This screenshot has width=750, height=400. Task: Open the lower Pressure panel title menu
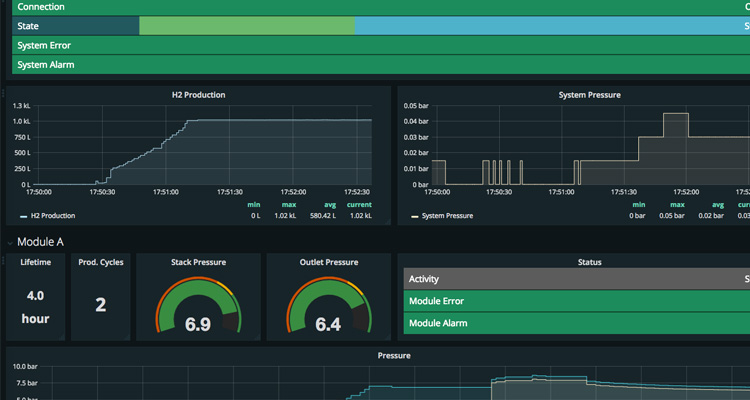(x=393, y=355)
